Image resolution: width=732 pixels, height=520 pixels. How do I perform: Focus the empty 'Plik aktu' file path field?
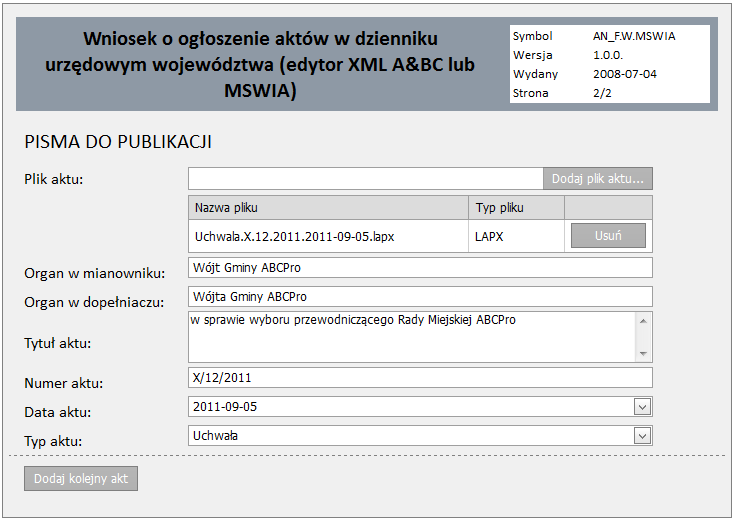[366, 179]
